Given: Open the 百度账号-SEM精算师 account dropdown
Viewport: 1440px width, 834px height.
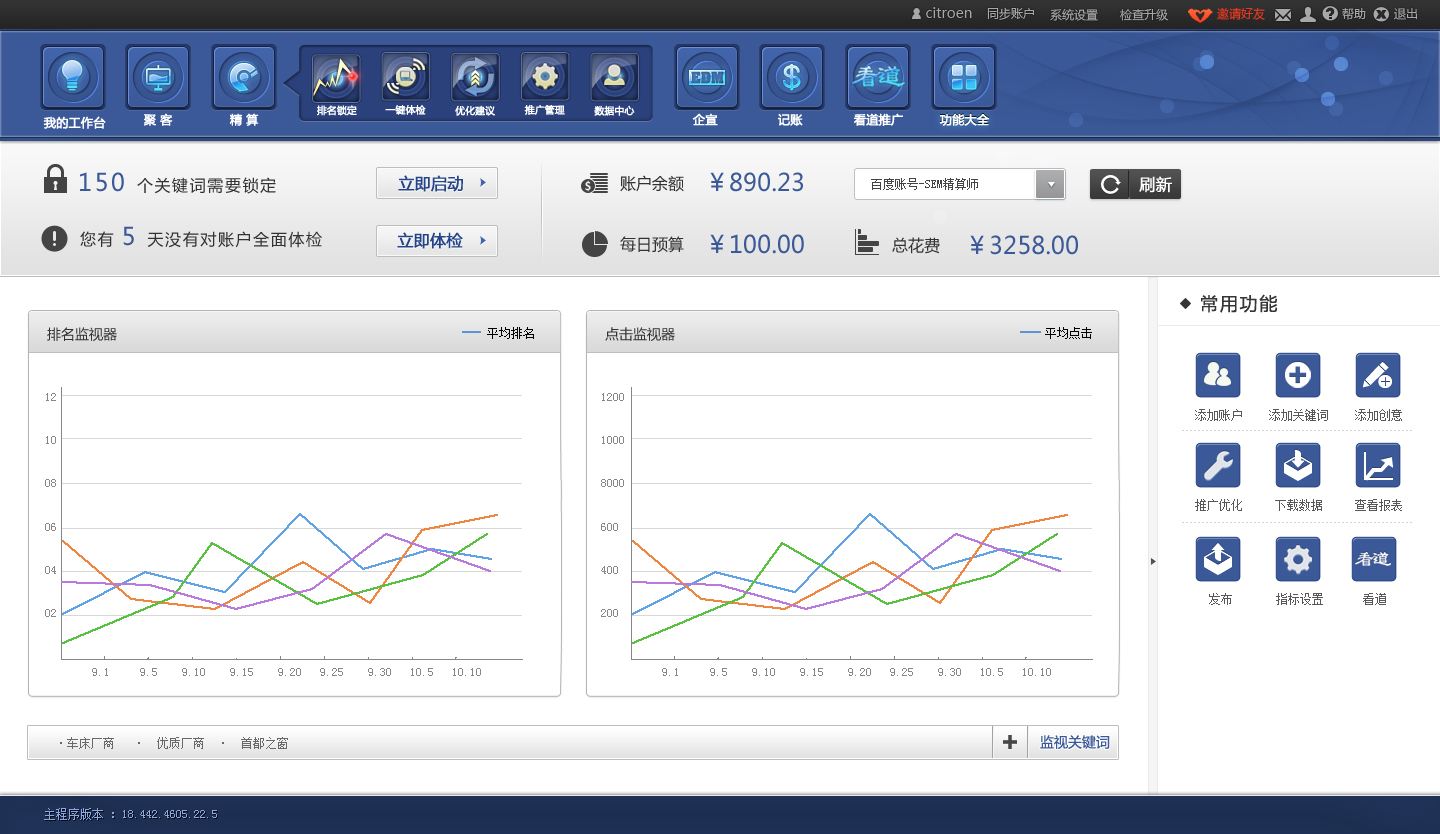Looking at the screenshot, I should point(959,184).
